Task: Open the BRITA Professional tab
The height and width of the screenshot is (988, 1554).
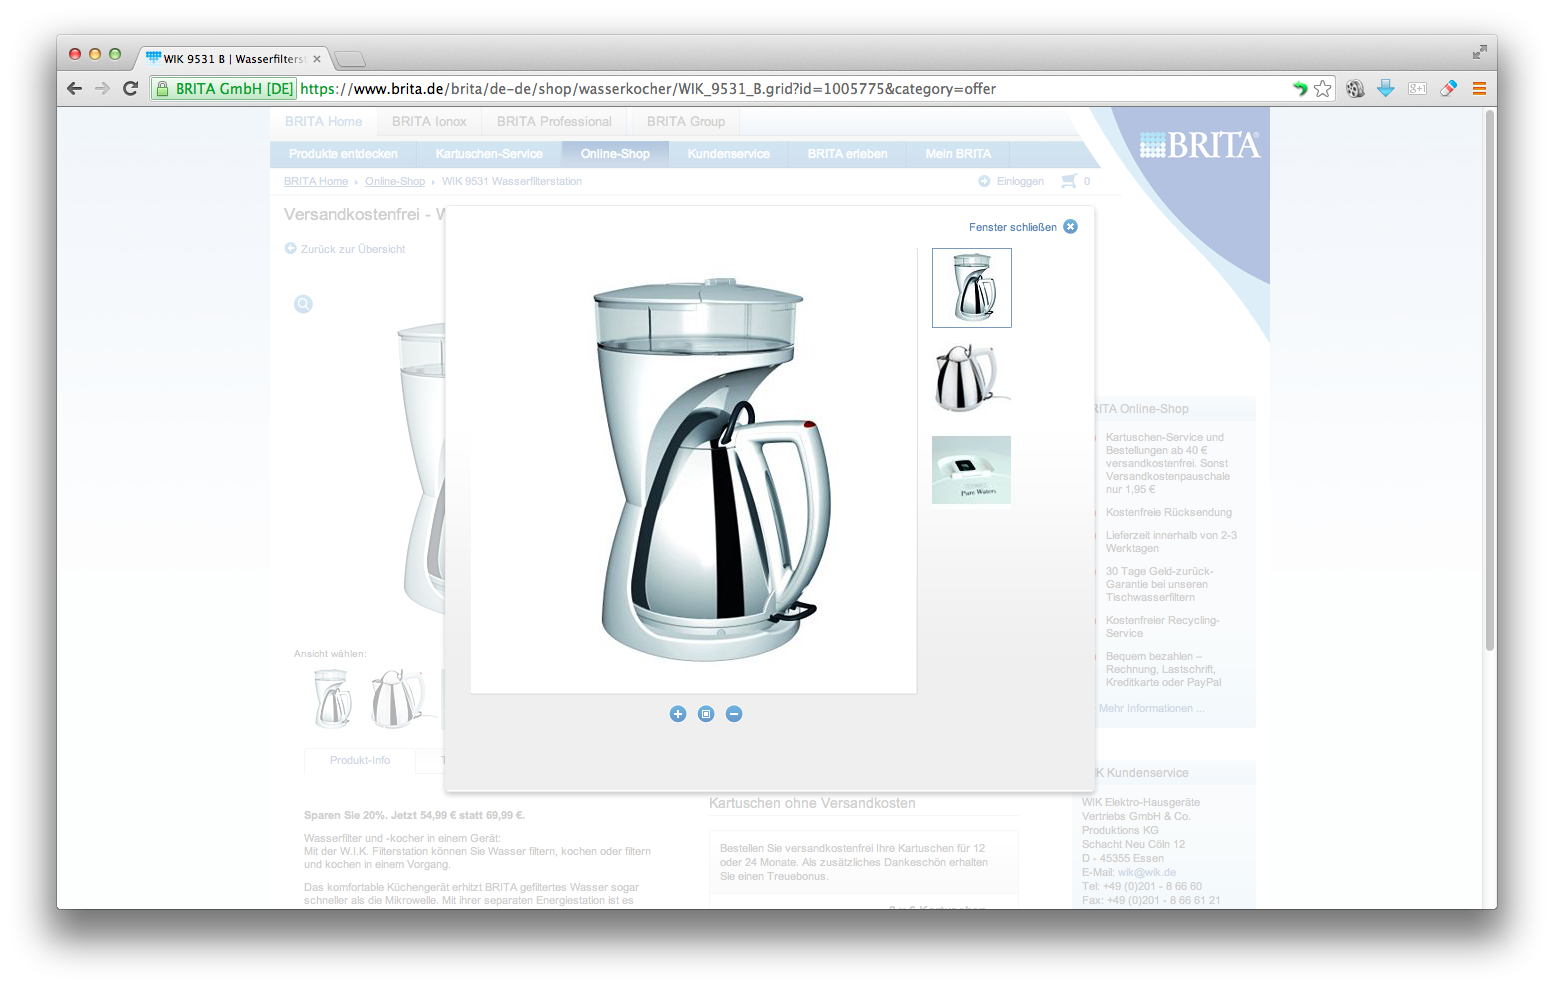Action: [x=554, y=121]
